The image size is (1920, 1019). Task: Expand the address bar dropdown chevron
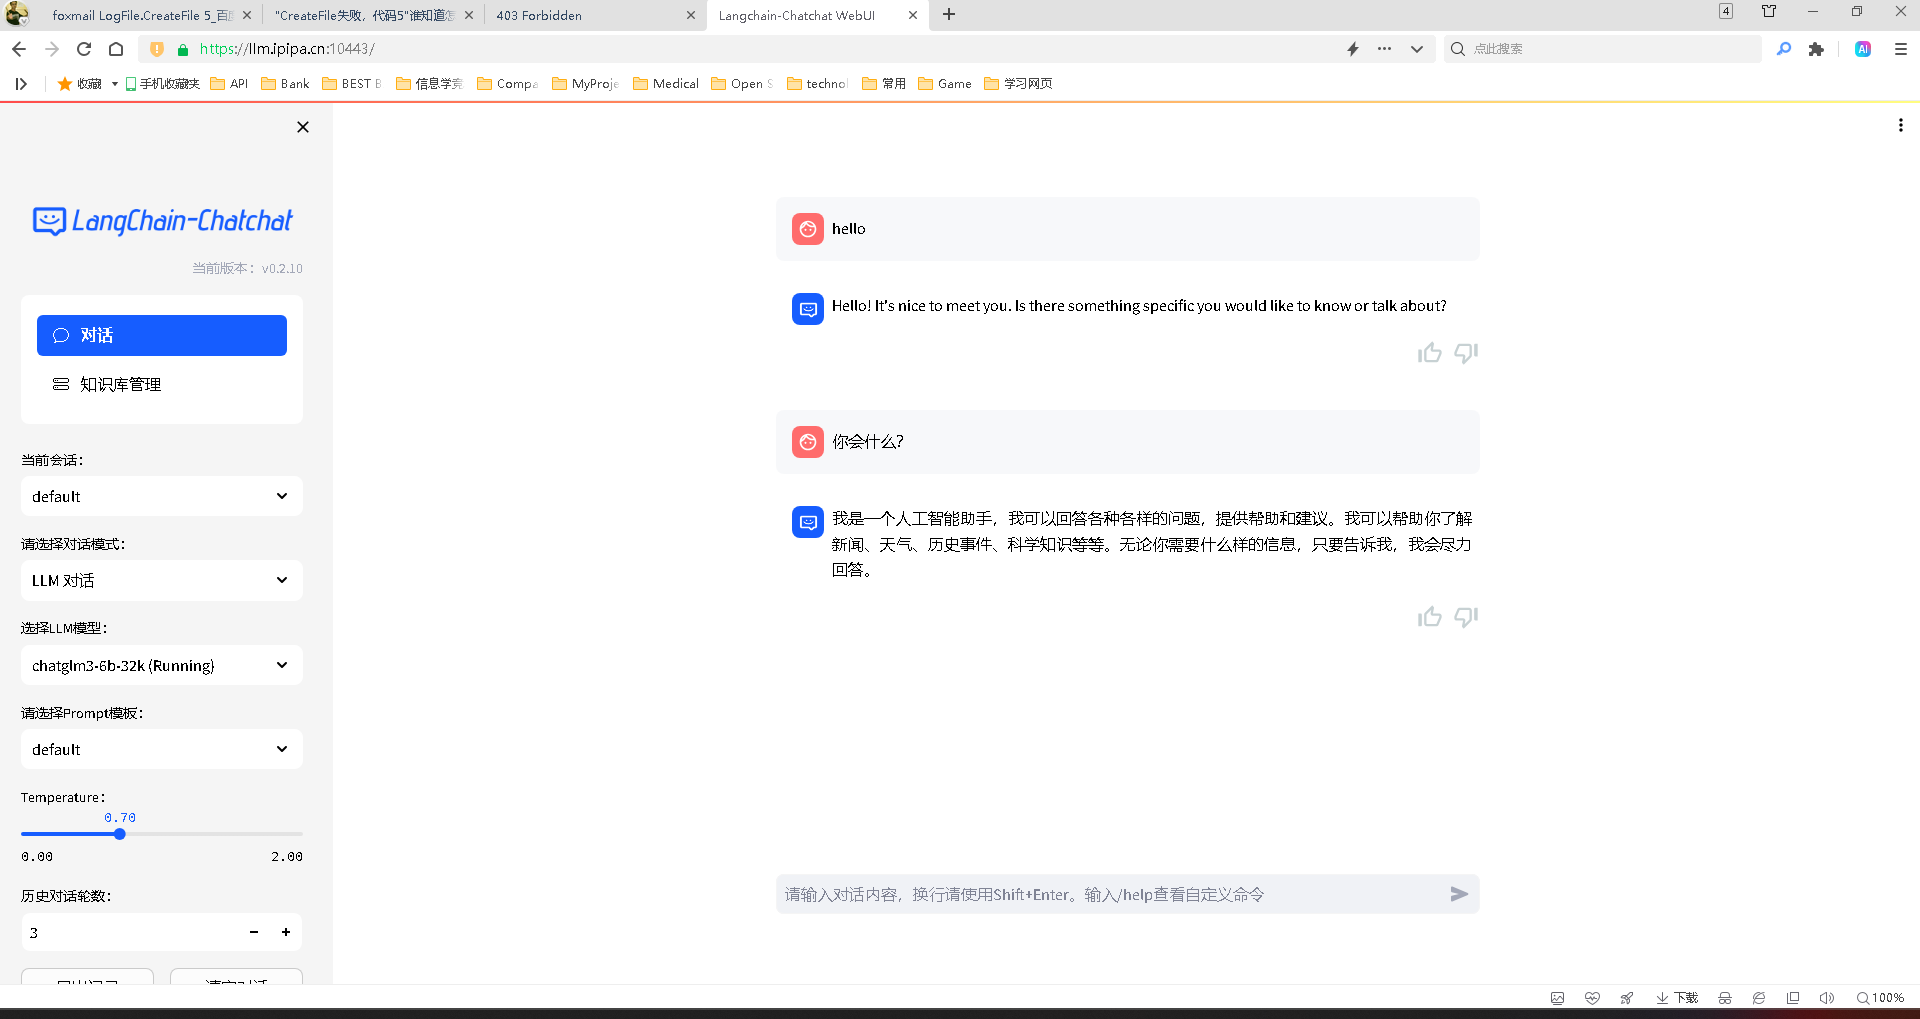coord(1417,49)
